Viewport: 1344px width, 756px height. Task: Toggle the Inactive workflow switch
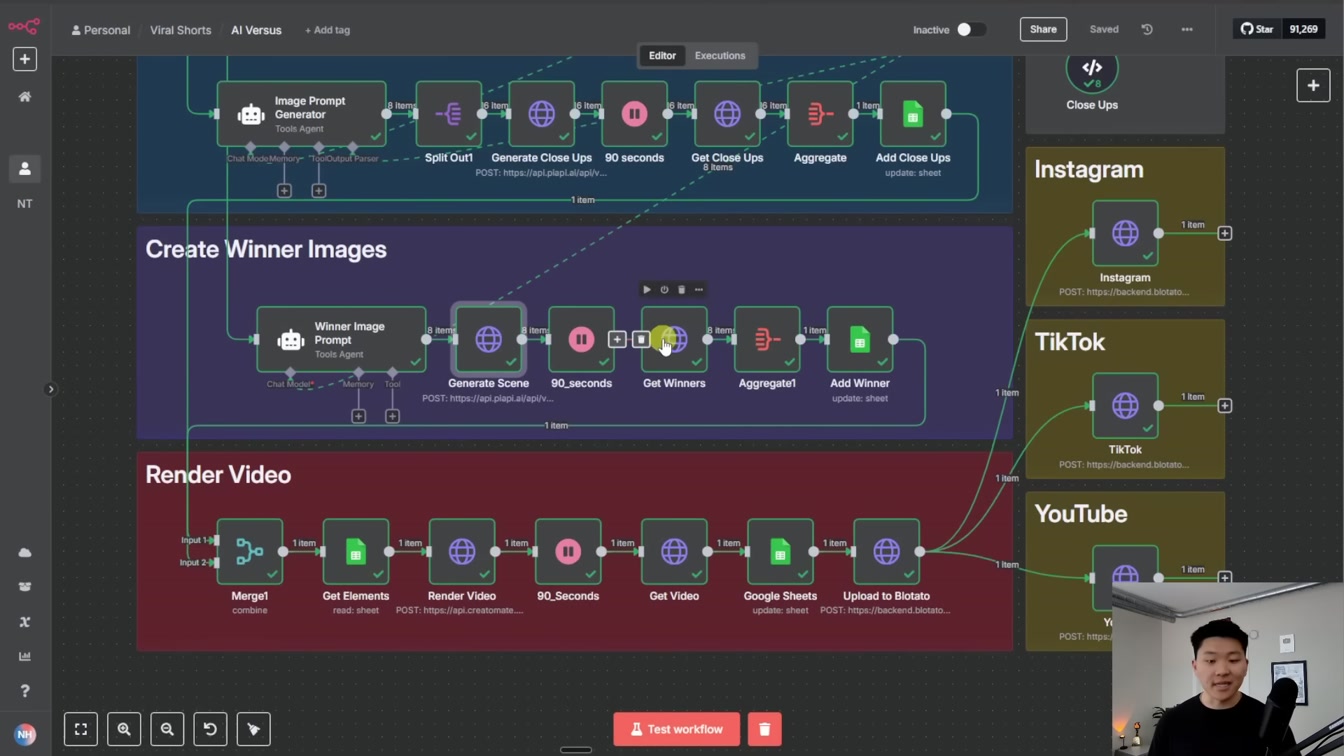[x=970, y=30]
